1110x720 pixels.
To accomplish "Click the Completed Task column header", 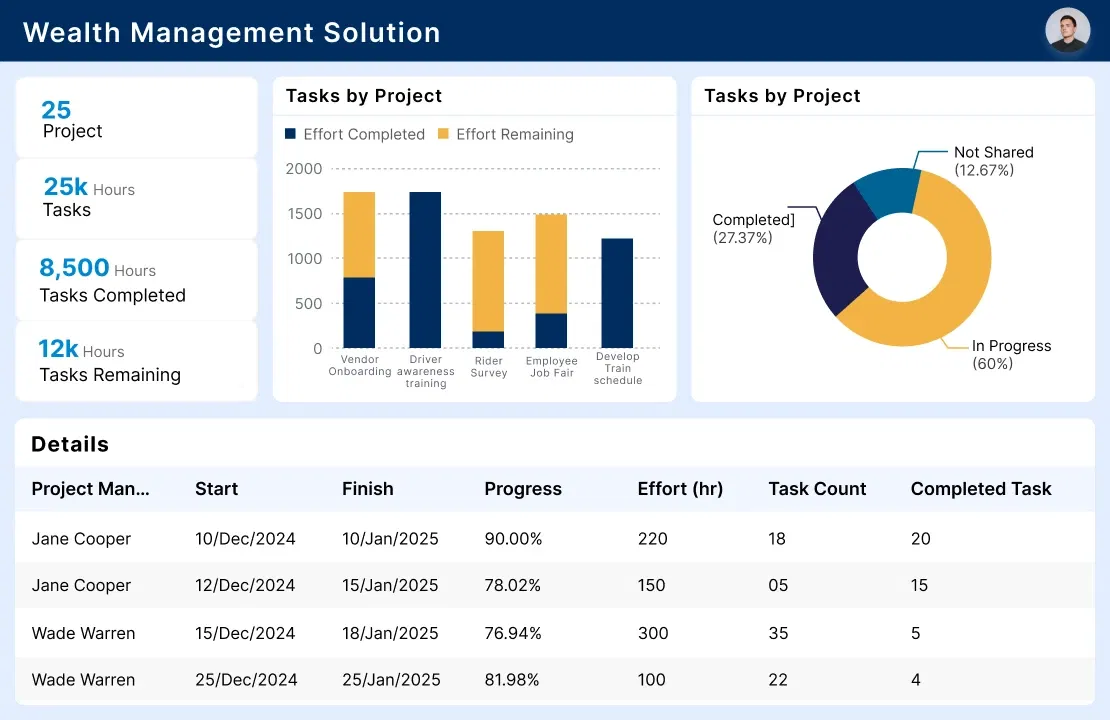I will tap(980, 489).
